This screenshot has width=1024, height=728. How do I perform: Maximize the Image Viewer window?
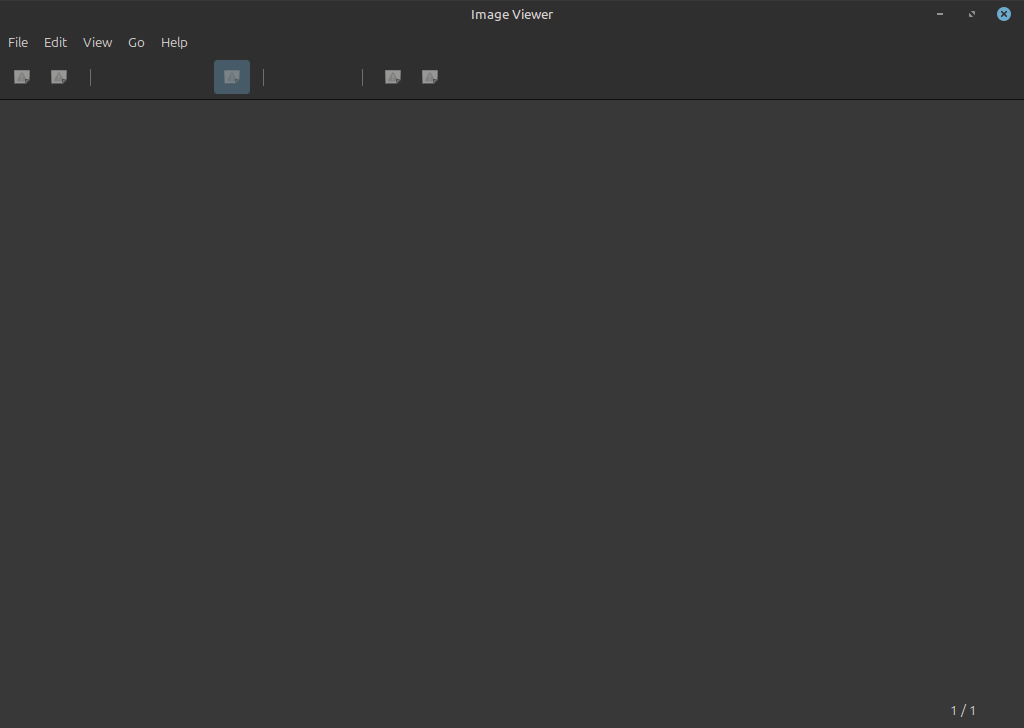[x=972, y=14]
